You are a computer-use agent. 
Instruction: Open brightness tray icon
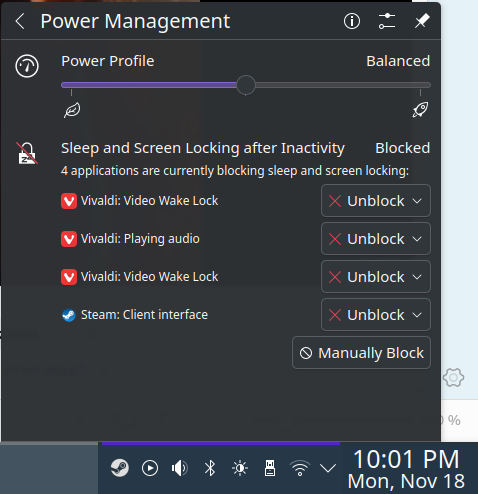point(240,468)
